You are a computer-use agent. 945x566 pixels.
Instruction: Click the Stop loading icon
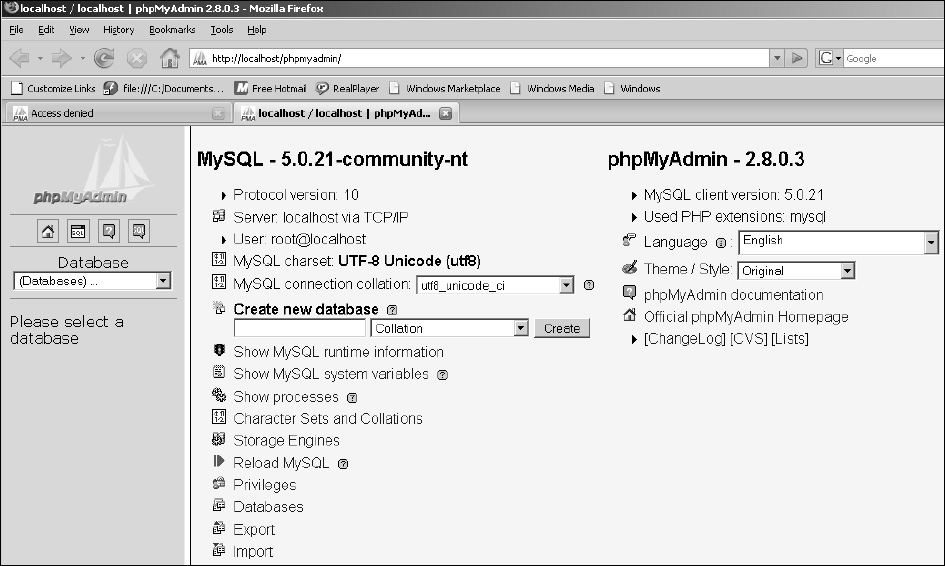coord(137,58)
